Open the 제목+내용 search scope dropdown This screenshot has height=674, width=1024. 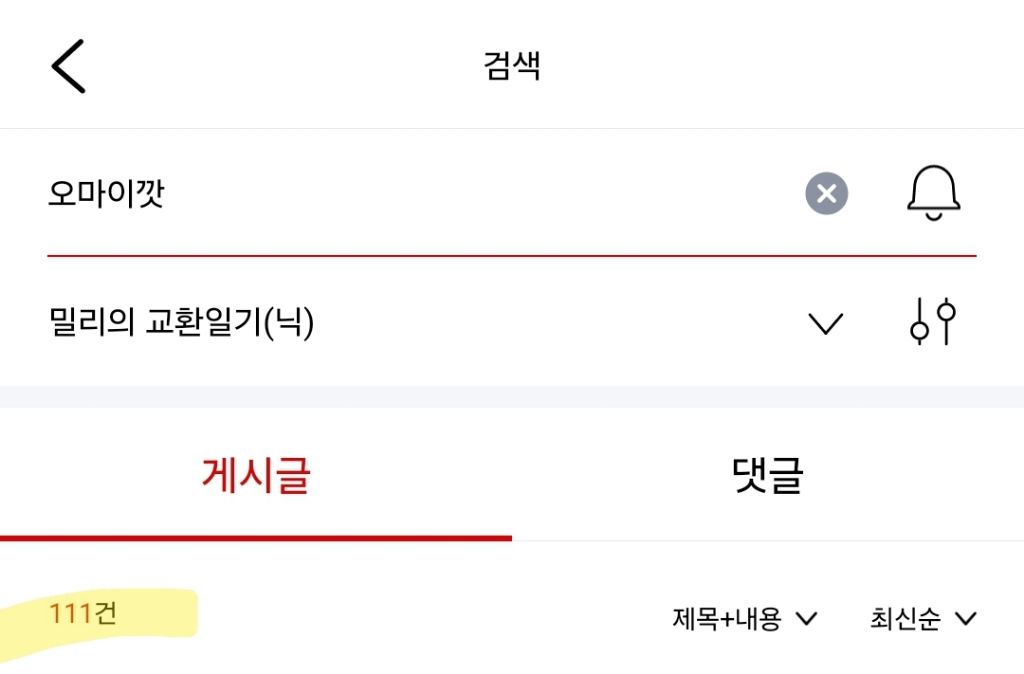point(742,618)
